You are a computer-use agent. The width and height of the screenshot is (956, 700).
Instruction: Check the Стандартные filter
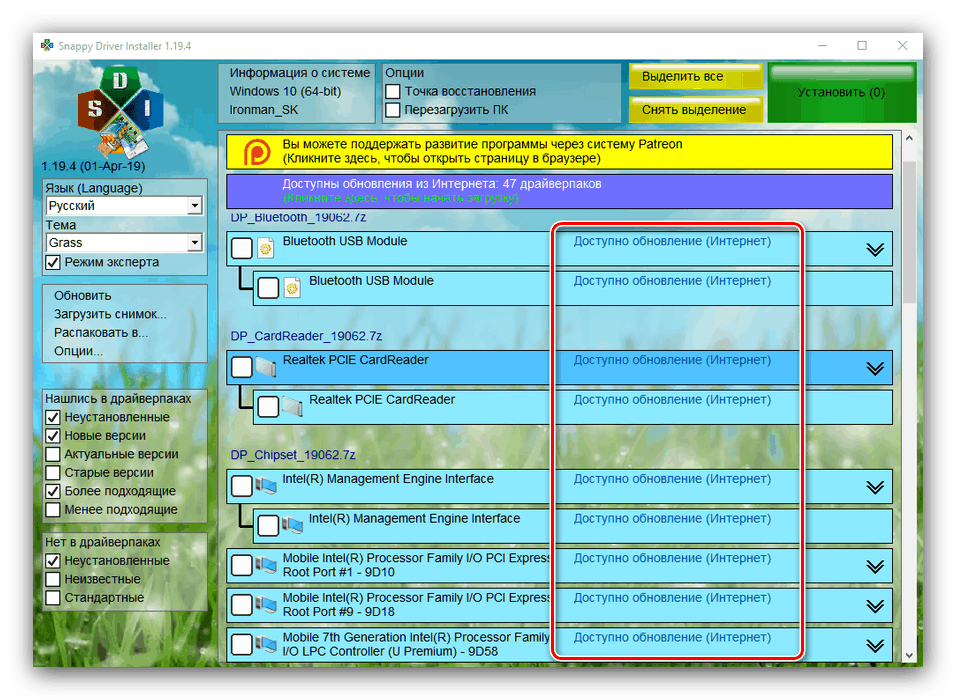(x=53, y=598)
